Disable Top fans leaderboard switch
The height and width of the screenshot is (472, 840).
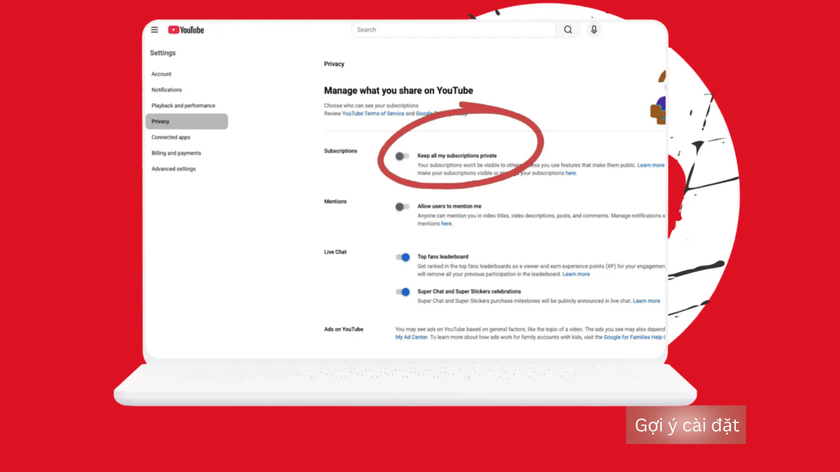(x=402, y=257)
